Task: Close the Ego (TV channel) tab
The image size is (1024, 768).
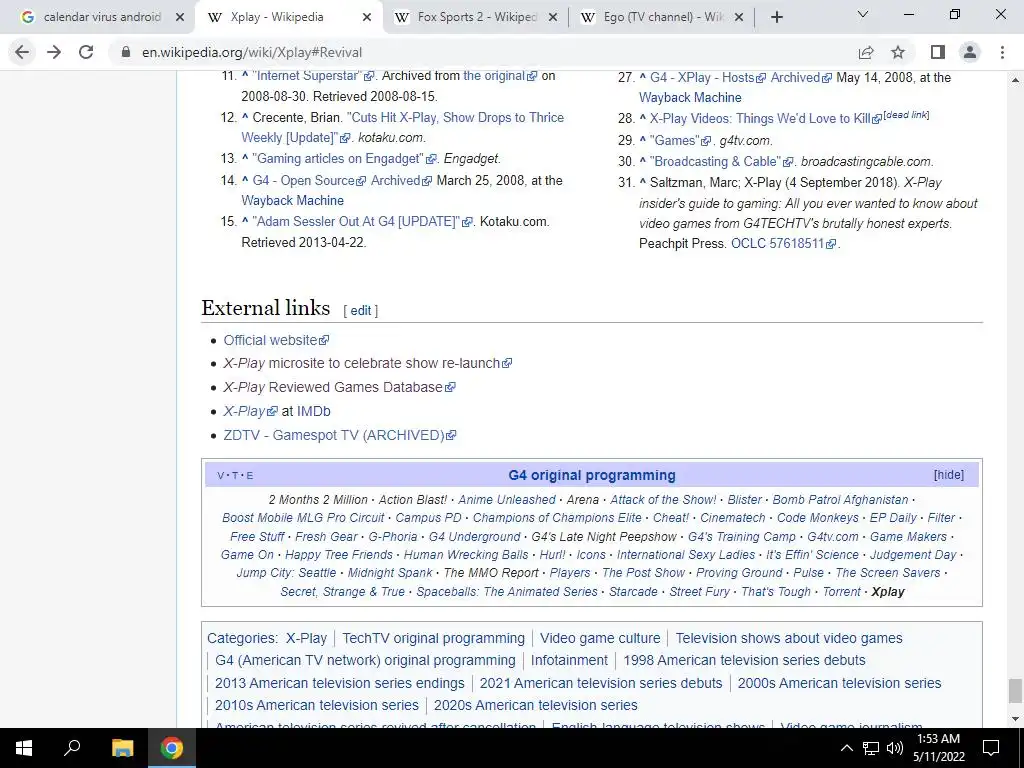Action: click(739, 17)
